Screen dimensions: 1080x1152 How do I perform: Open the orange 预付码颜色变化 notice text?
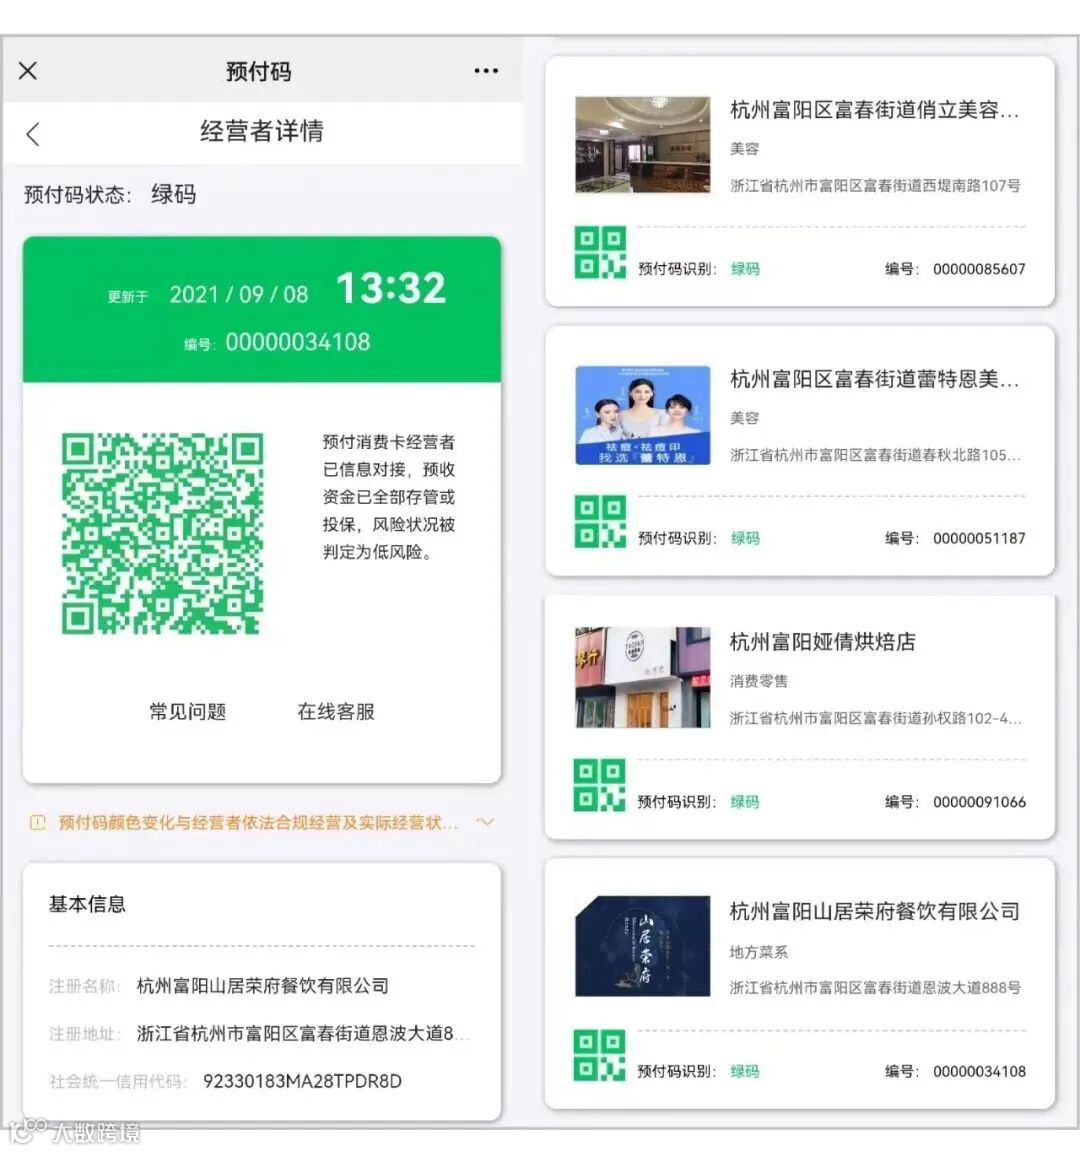coord(258,822)
